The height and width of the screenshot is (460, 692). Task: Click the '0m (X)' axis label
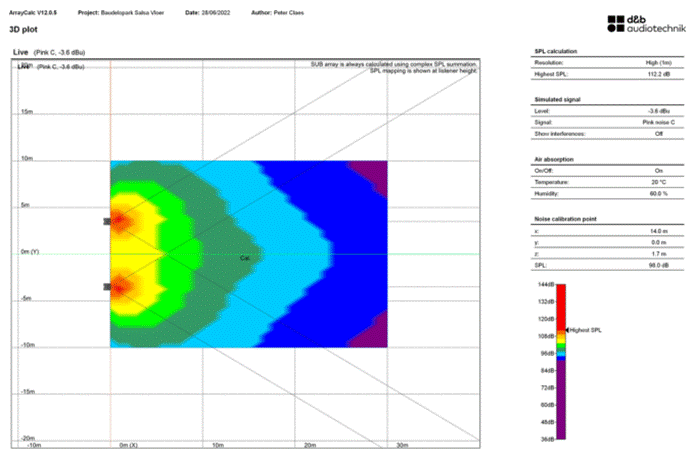coord(128,445)
